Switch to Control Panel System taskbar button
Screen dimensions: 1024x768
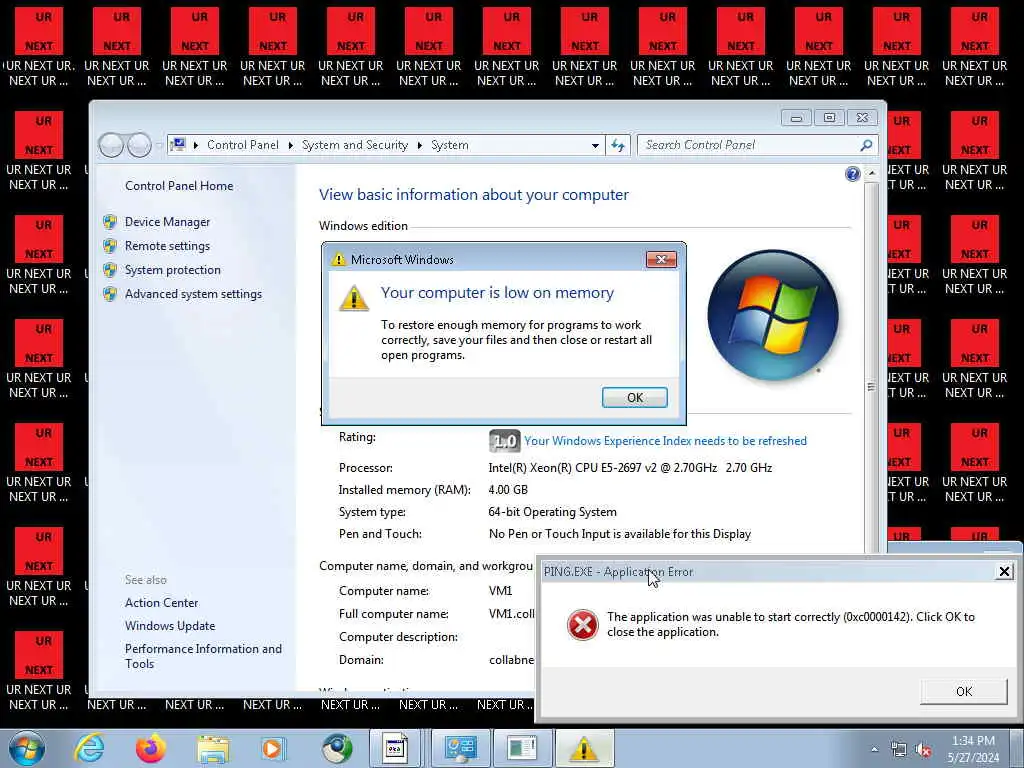[460, 748]
